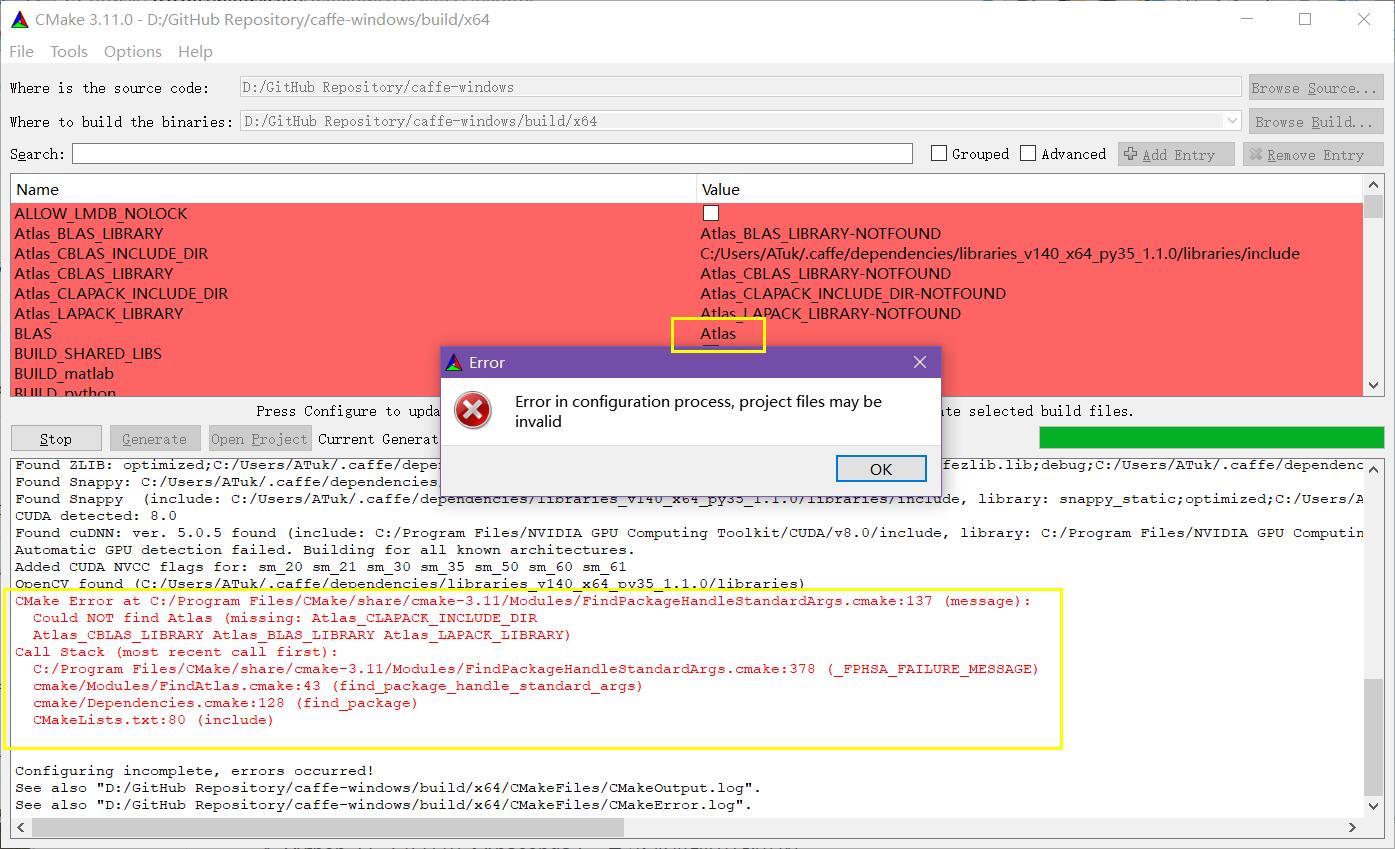Screen dimensions: 1395x849
Task: Click the 'Could NOT find Atlas' error line
Action: (285, 618)
